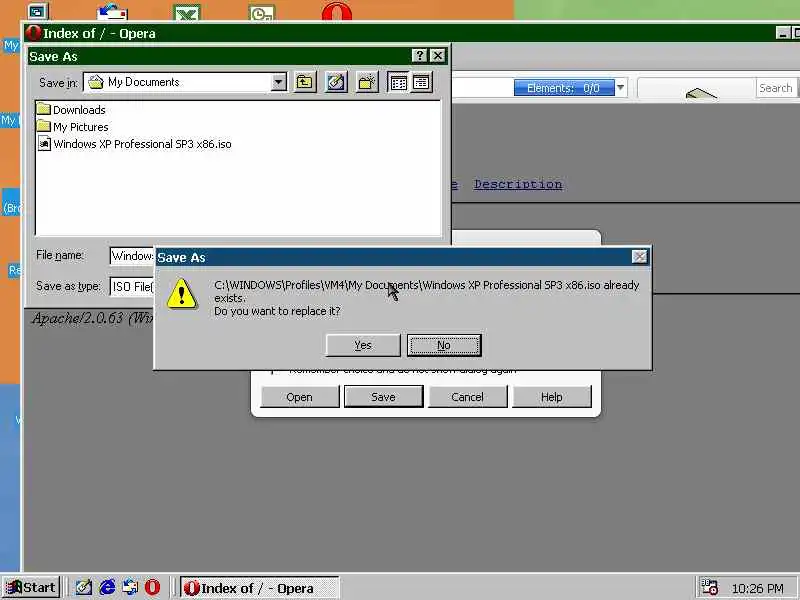The image size is (800, 600).
Task: Click the clock-and-key desktop shortcut icon
Action: tap(262, 11)
